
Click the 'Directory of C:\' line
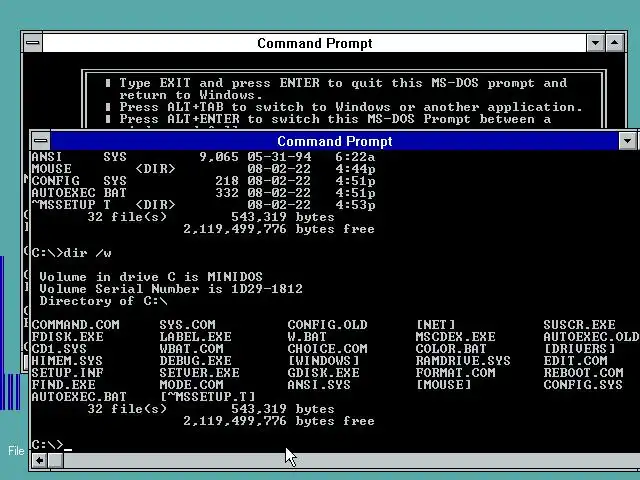(x=103, y=301)
